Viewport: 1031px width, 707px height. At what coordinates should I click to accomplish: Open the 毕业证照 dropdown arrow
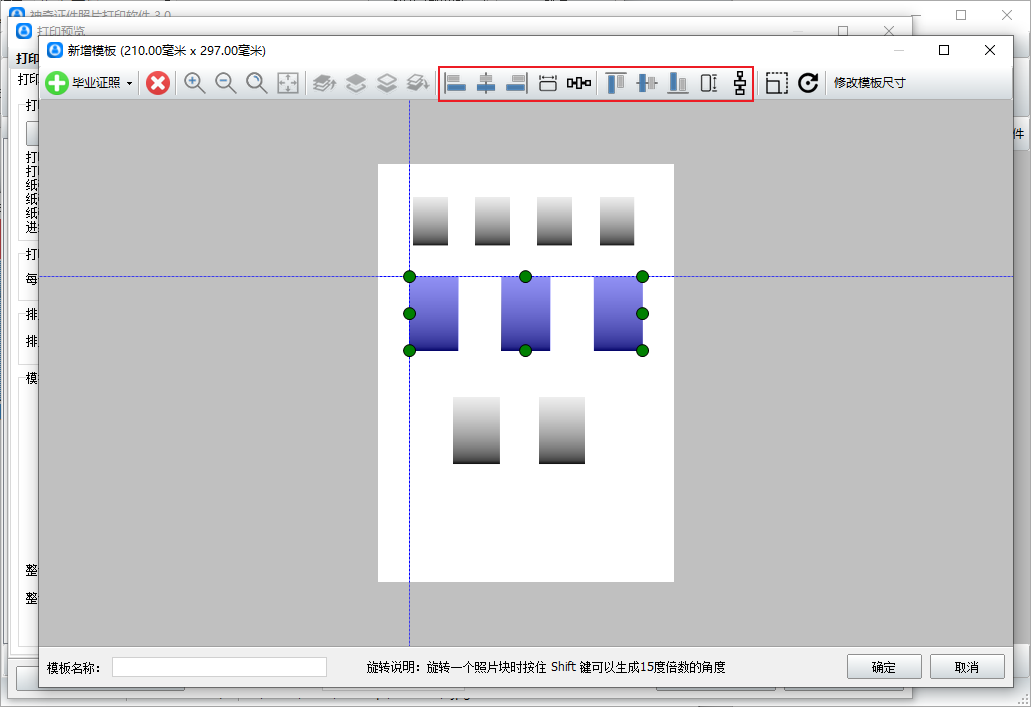(x=129, y=84)
